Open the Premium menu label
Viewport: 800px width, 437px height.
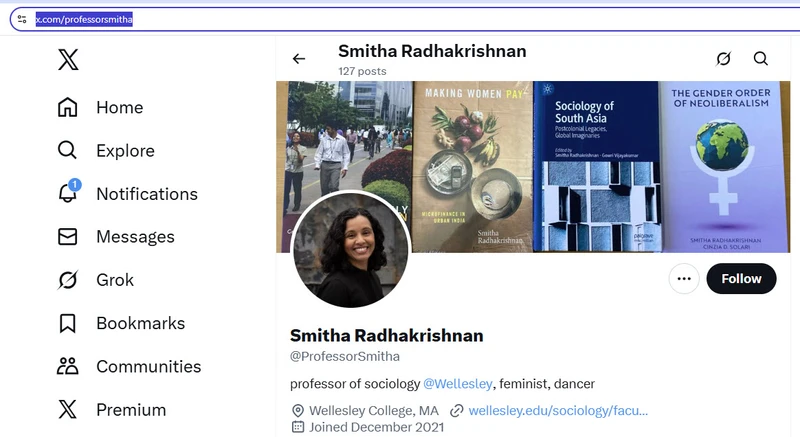(131, 410)
